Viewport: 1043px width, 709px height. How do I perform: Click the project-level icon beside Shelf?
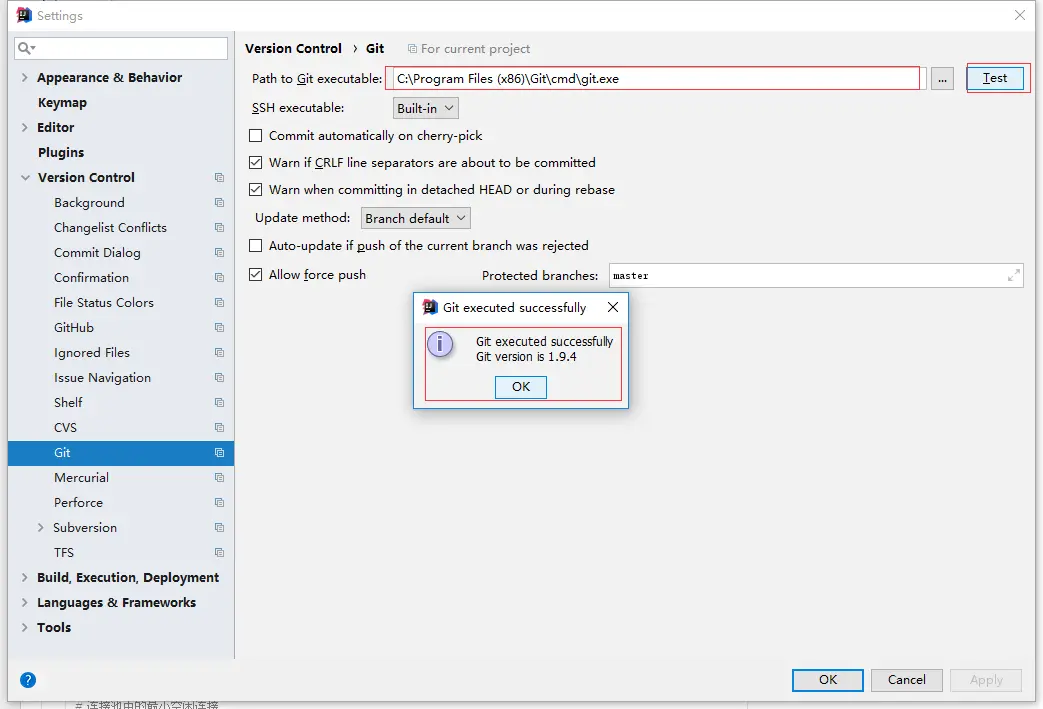220,402
